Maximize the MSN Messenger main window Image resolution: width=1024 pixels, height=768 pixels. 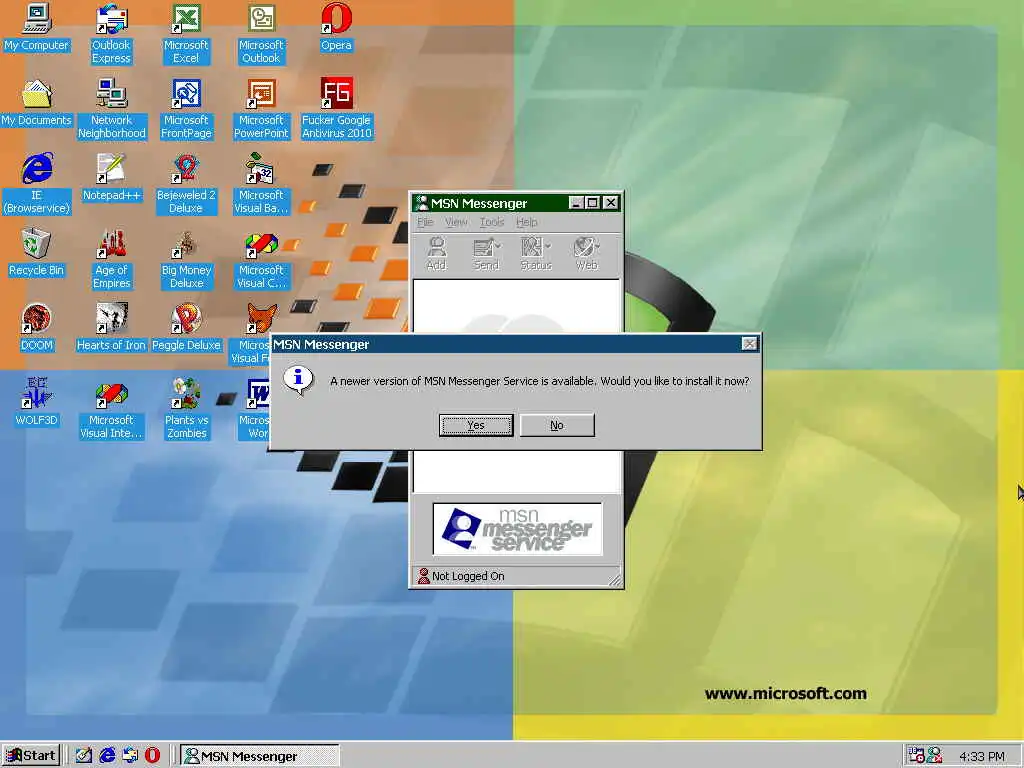tap(592, 203)
